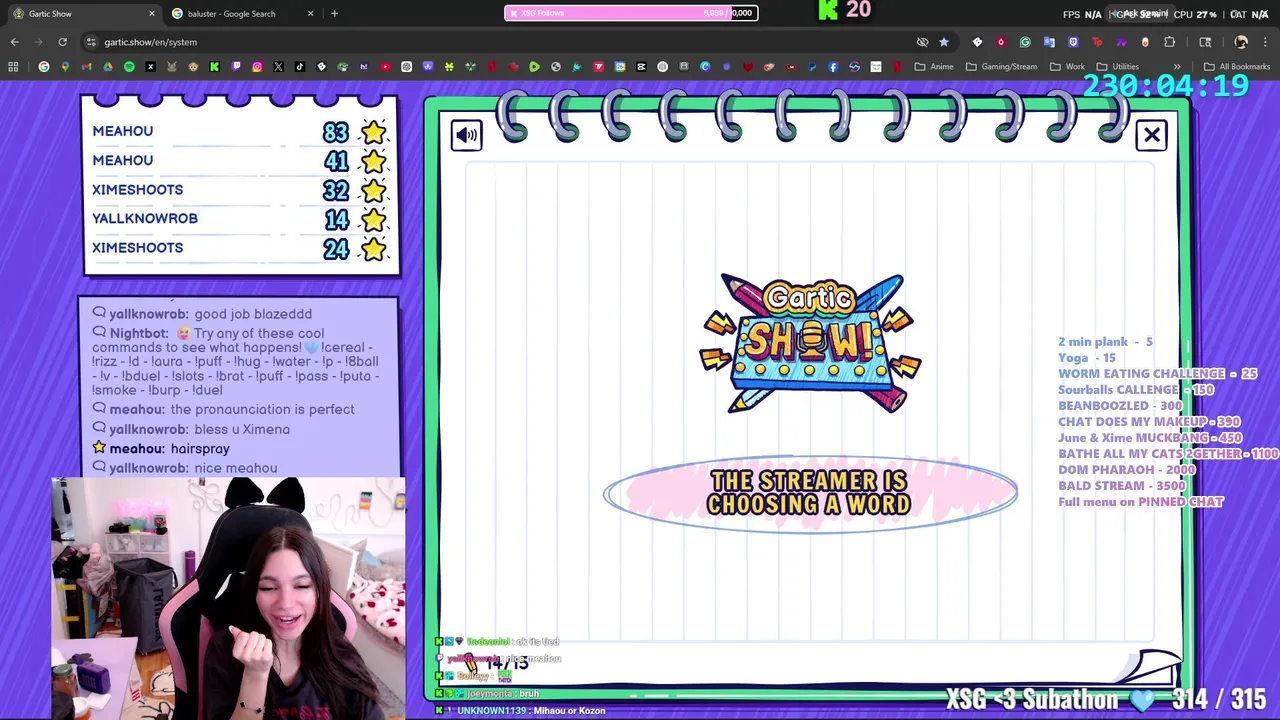Open the PayPal bookmark
Image resolution: width=1280 pixels, height=720 pixels.
click(x=811, y=67)
